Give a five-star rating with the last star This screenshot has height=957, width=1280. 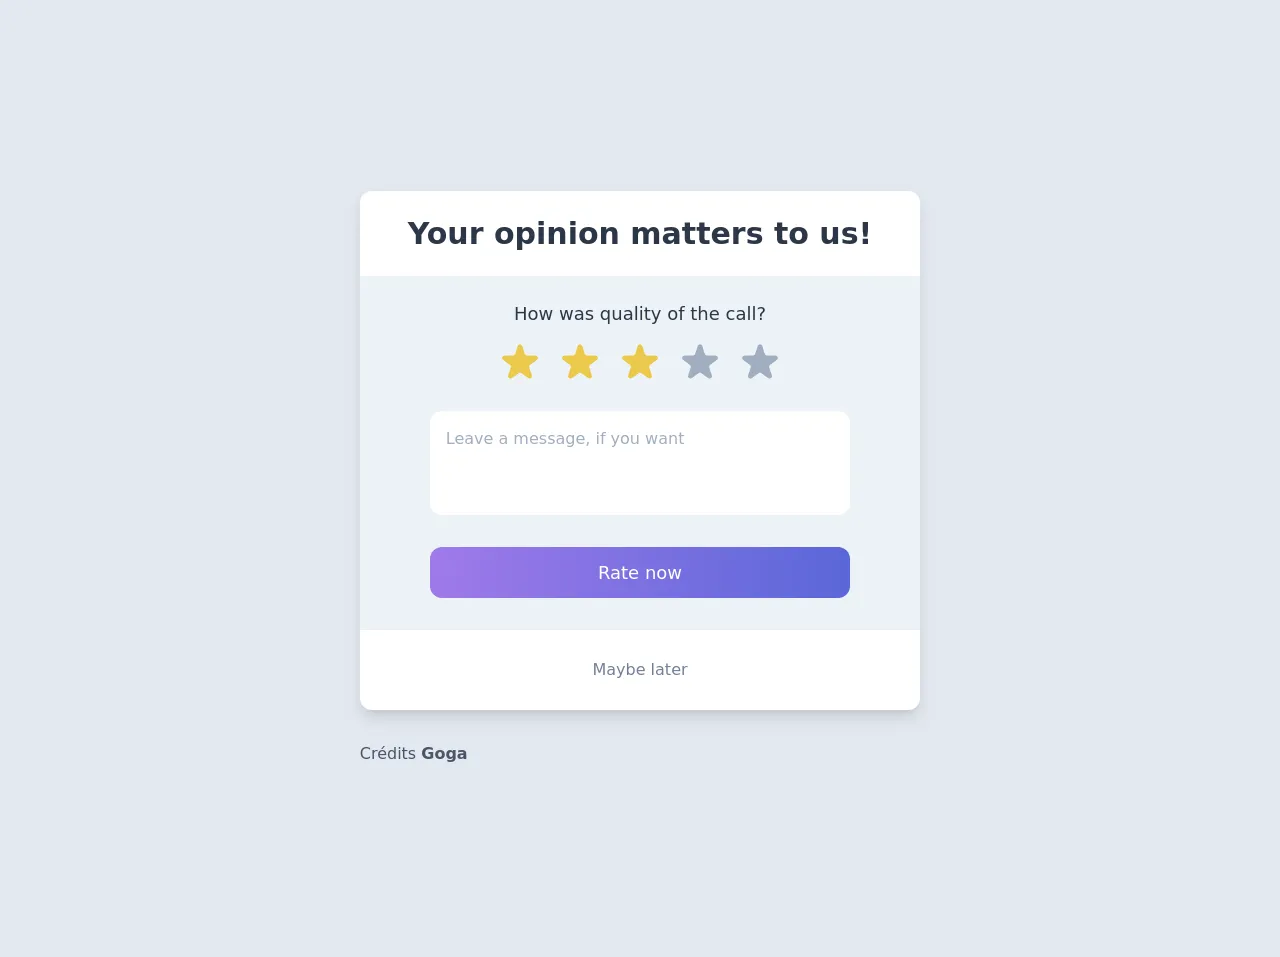tap(760, 362)
